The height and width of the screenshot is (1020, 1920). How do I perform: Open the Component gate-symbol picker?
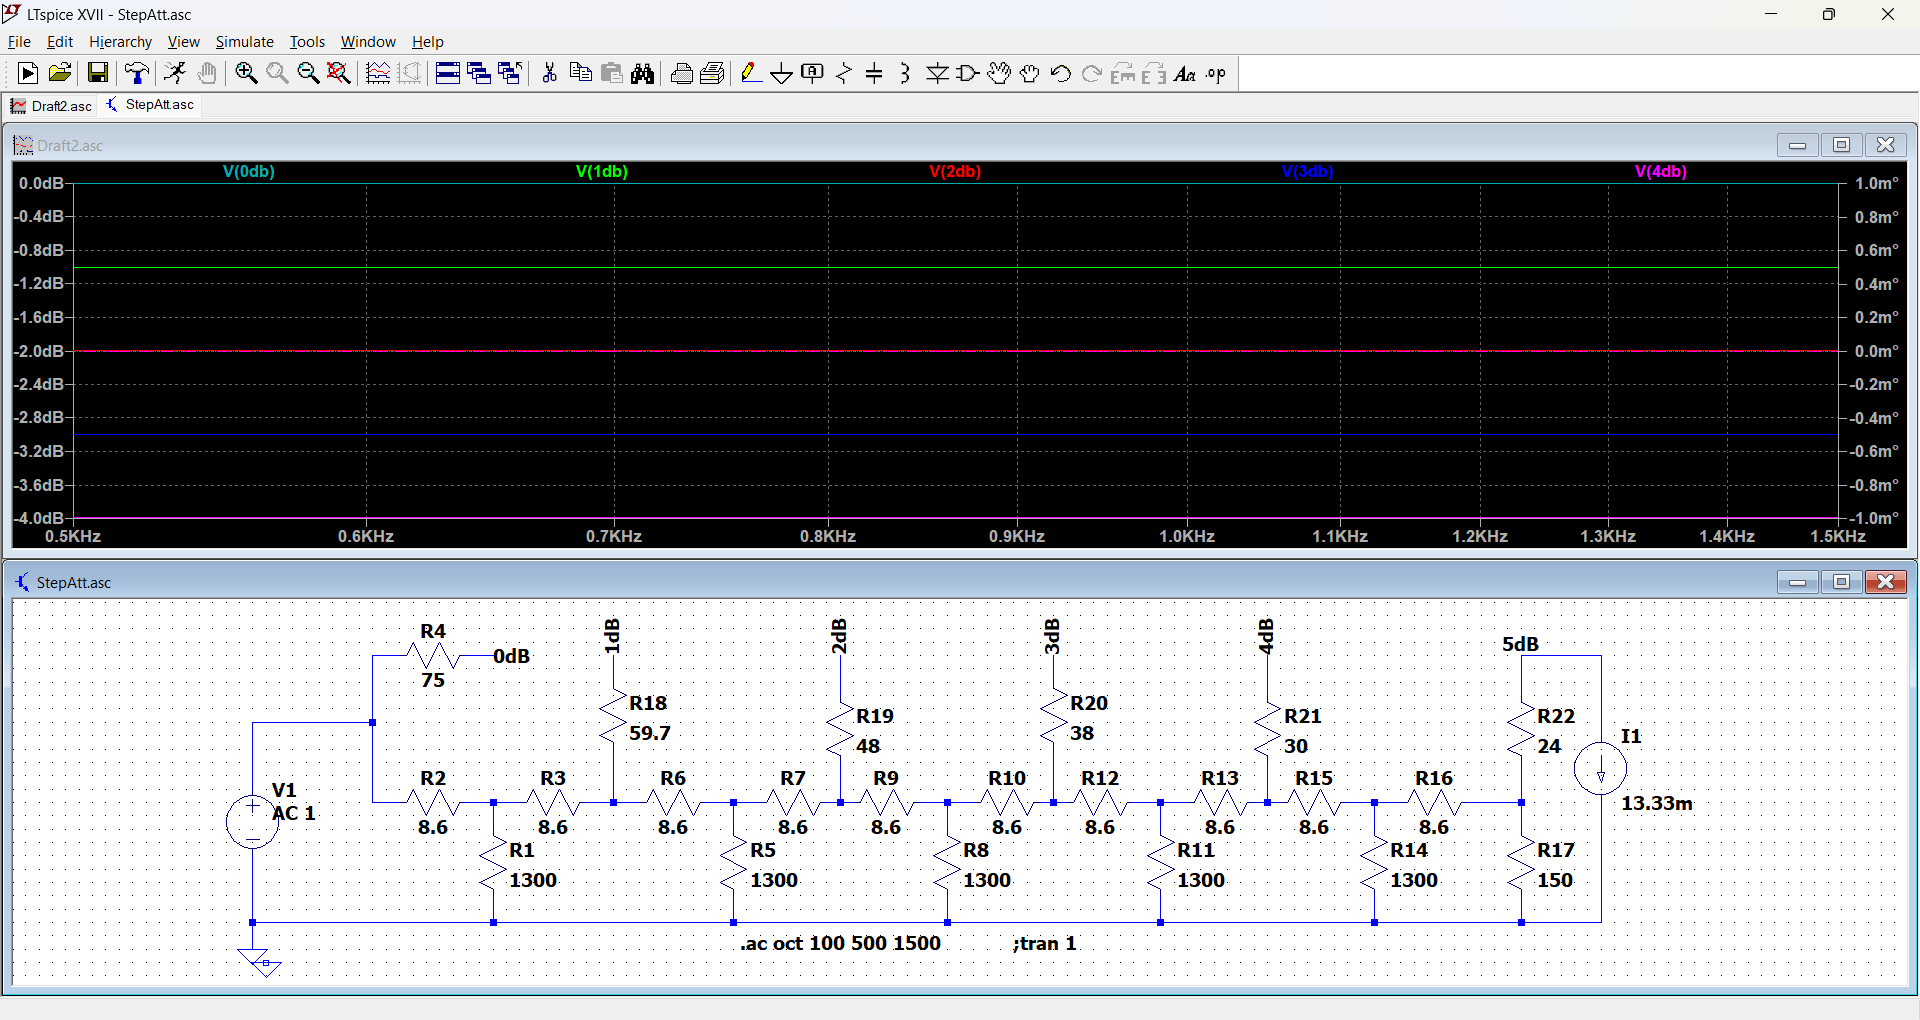click(x=968, y=73)
